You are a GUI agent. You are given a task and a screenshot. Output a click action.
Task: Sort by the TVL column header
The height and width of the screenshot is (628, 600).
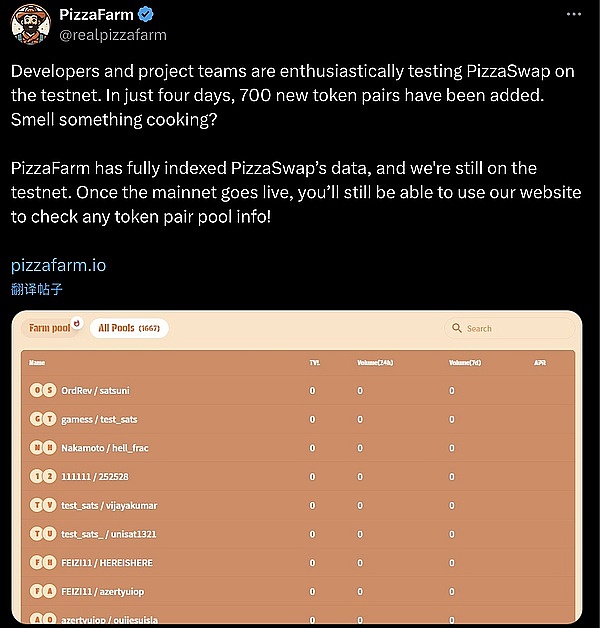(x=315, y=362)
